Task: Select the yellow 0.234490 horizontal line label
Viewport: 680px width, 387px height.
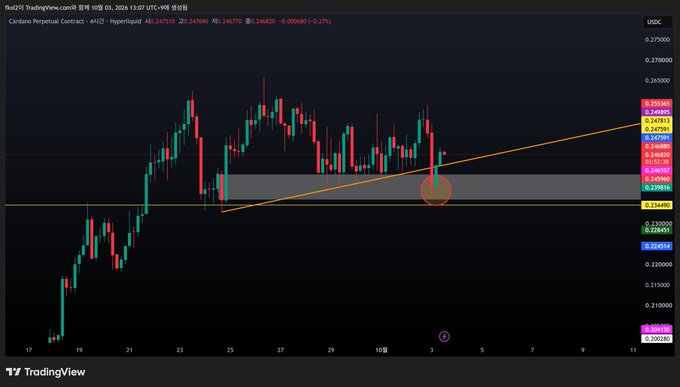Action: [657, 205]
